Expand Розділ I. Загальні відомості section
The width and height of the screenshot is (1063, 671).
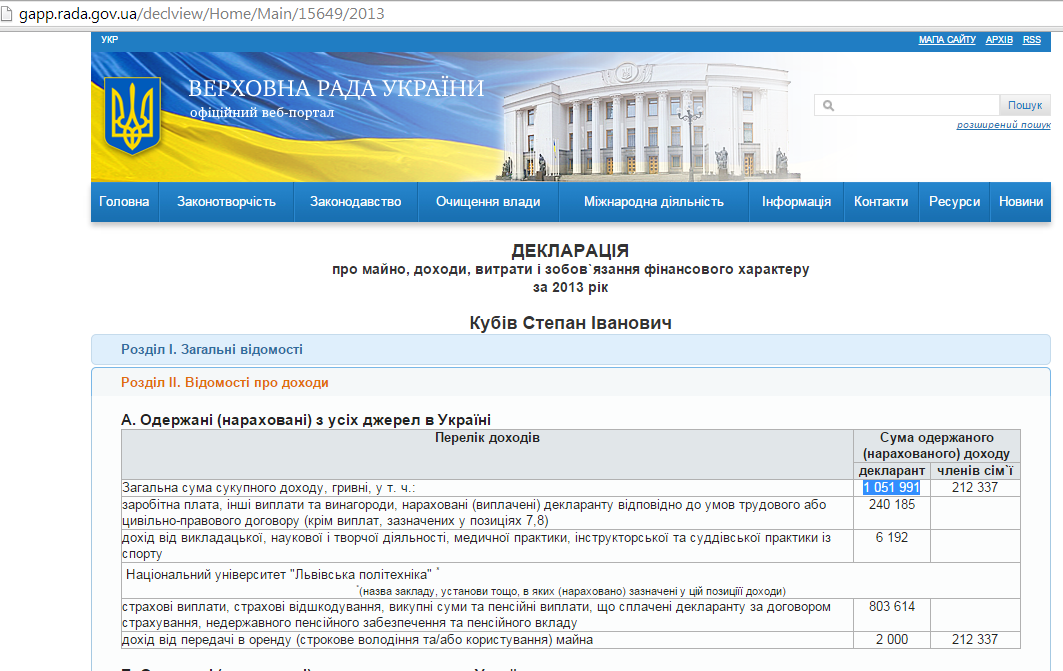(211, 349)
